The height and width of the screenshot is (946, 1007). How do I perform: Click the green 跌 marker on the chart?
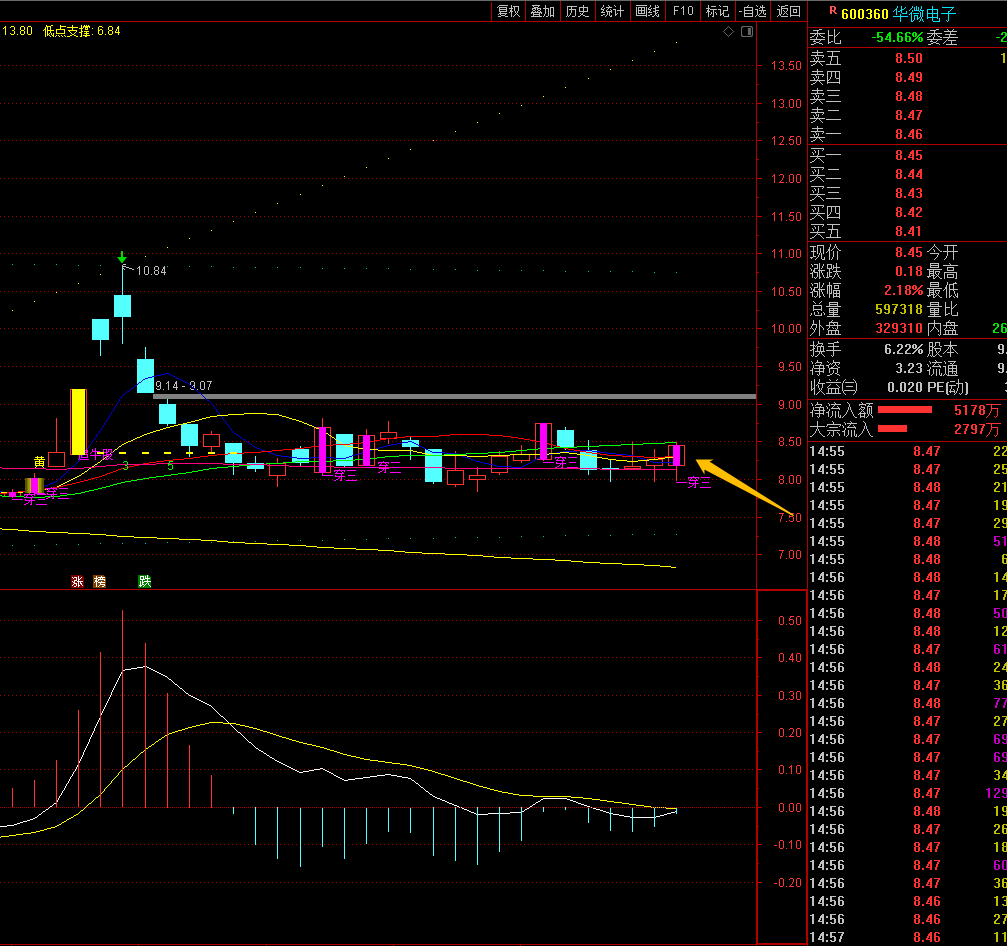(x=144, y=581)
